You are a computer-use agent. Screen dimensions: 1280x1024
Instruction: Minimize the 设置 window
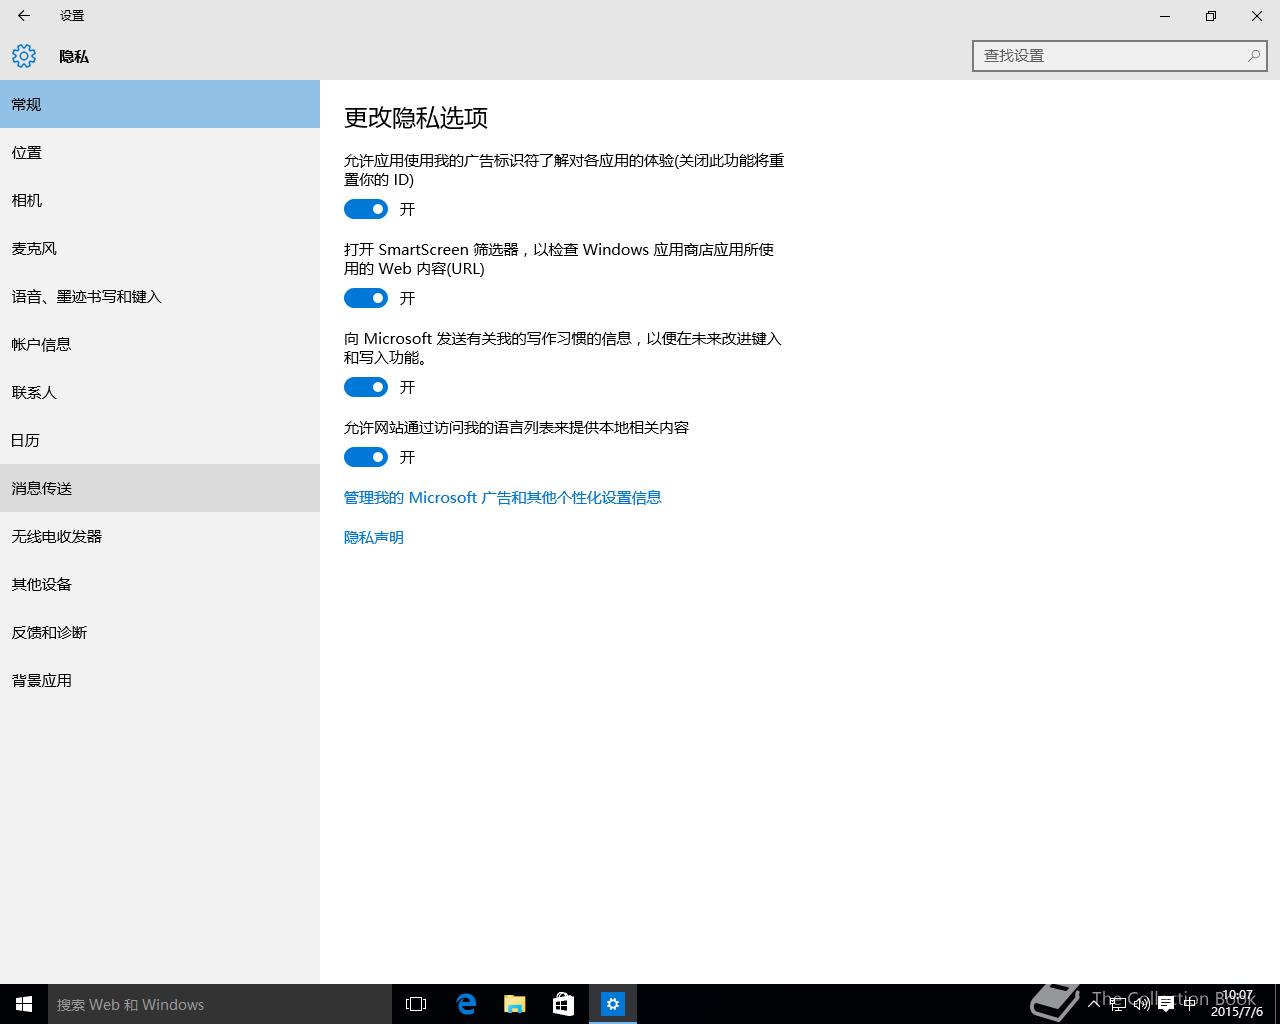[x=1165, y=16]
